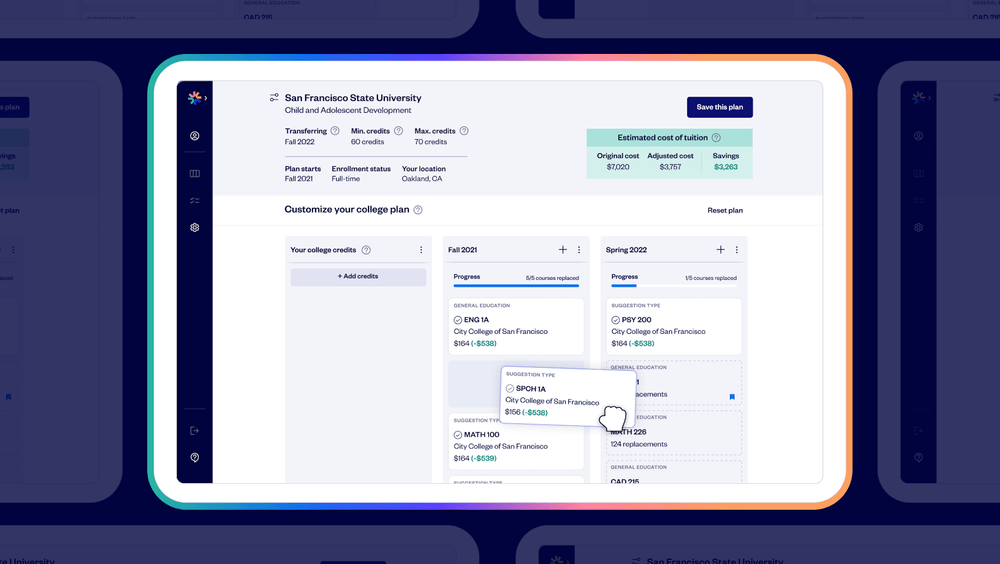
Task: Open the checklist icon in sidebar
Action: click(195, 200)
